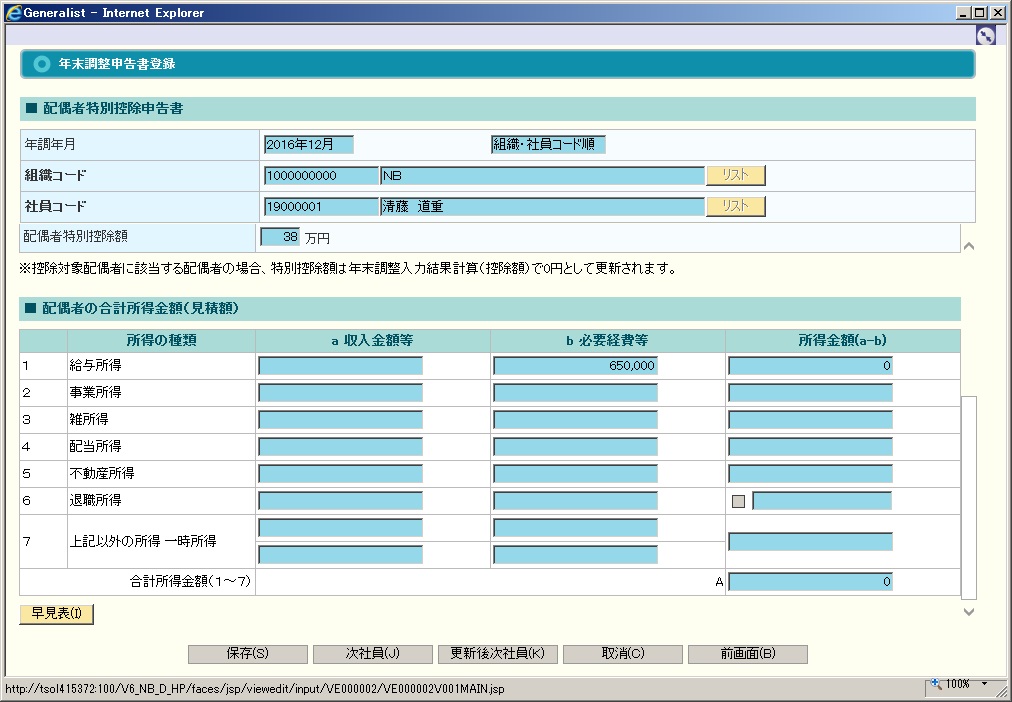Collapse upper section with the up chevron

[x=968, y=245]
